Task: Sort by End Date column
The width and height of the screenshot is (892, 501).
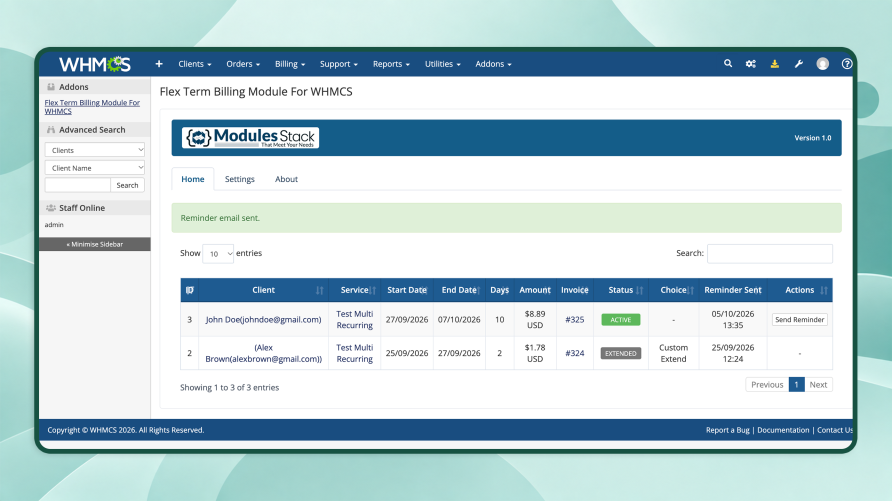Action: click(459, 290)
